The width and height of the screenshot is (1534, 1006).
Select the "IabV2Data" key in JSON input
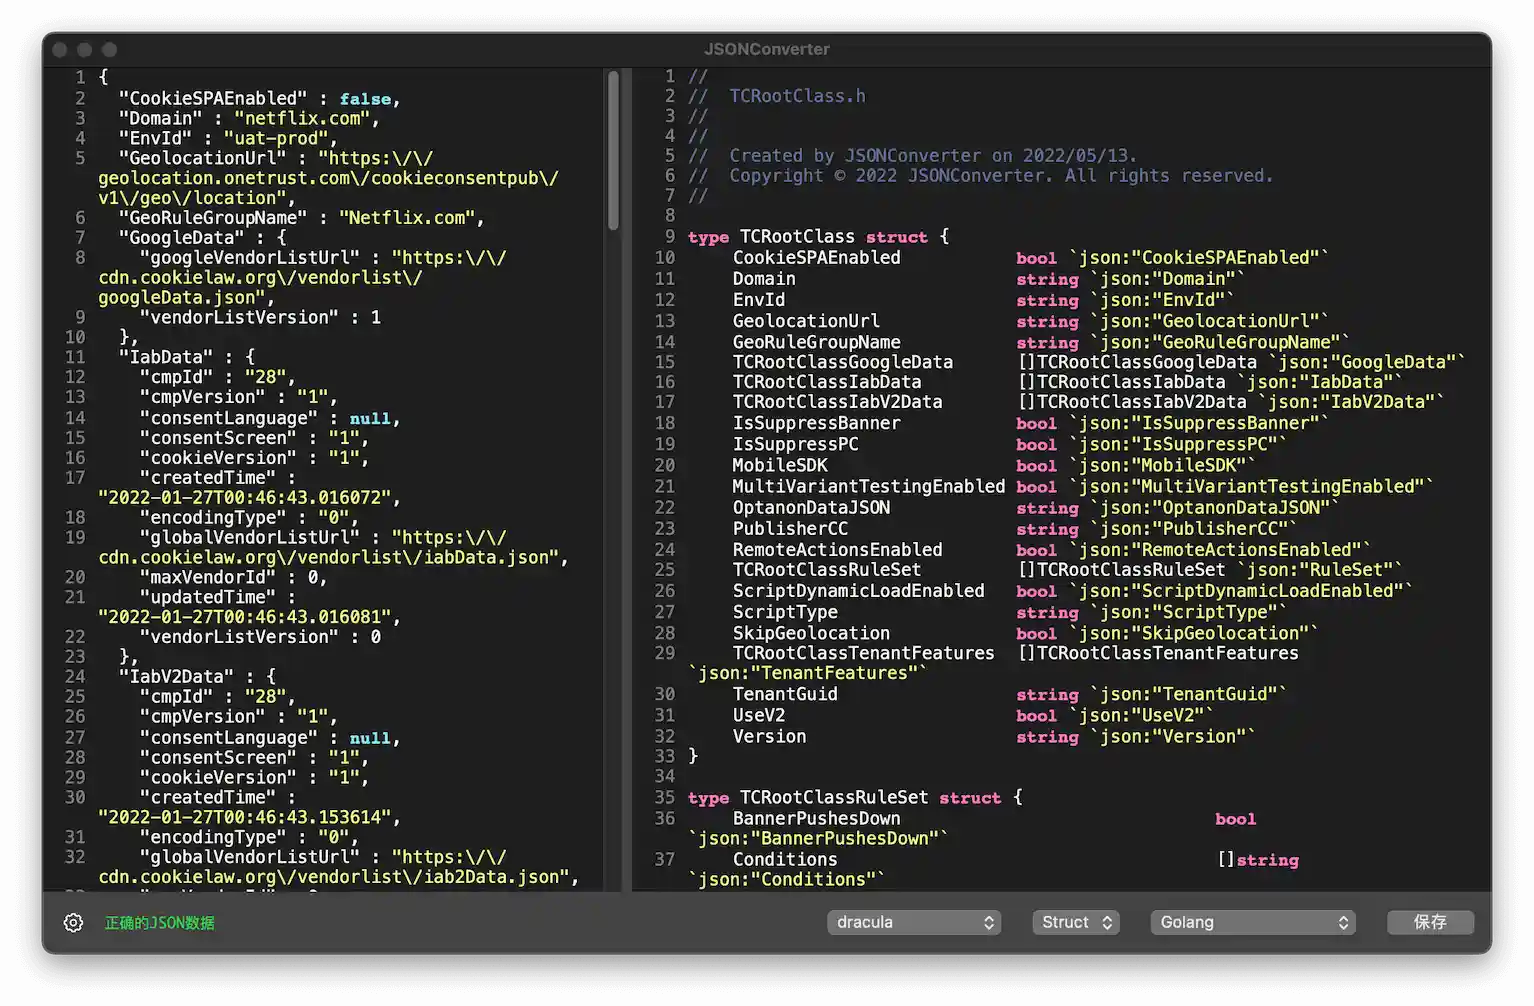176,676
